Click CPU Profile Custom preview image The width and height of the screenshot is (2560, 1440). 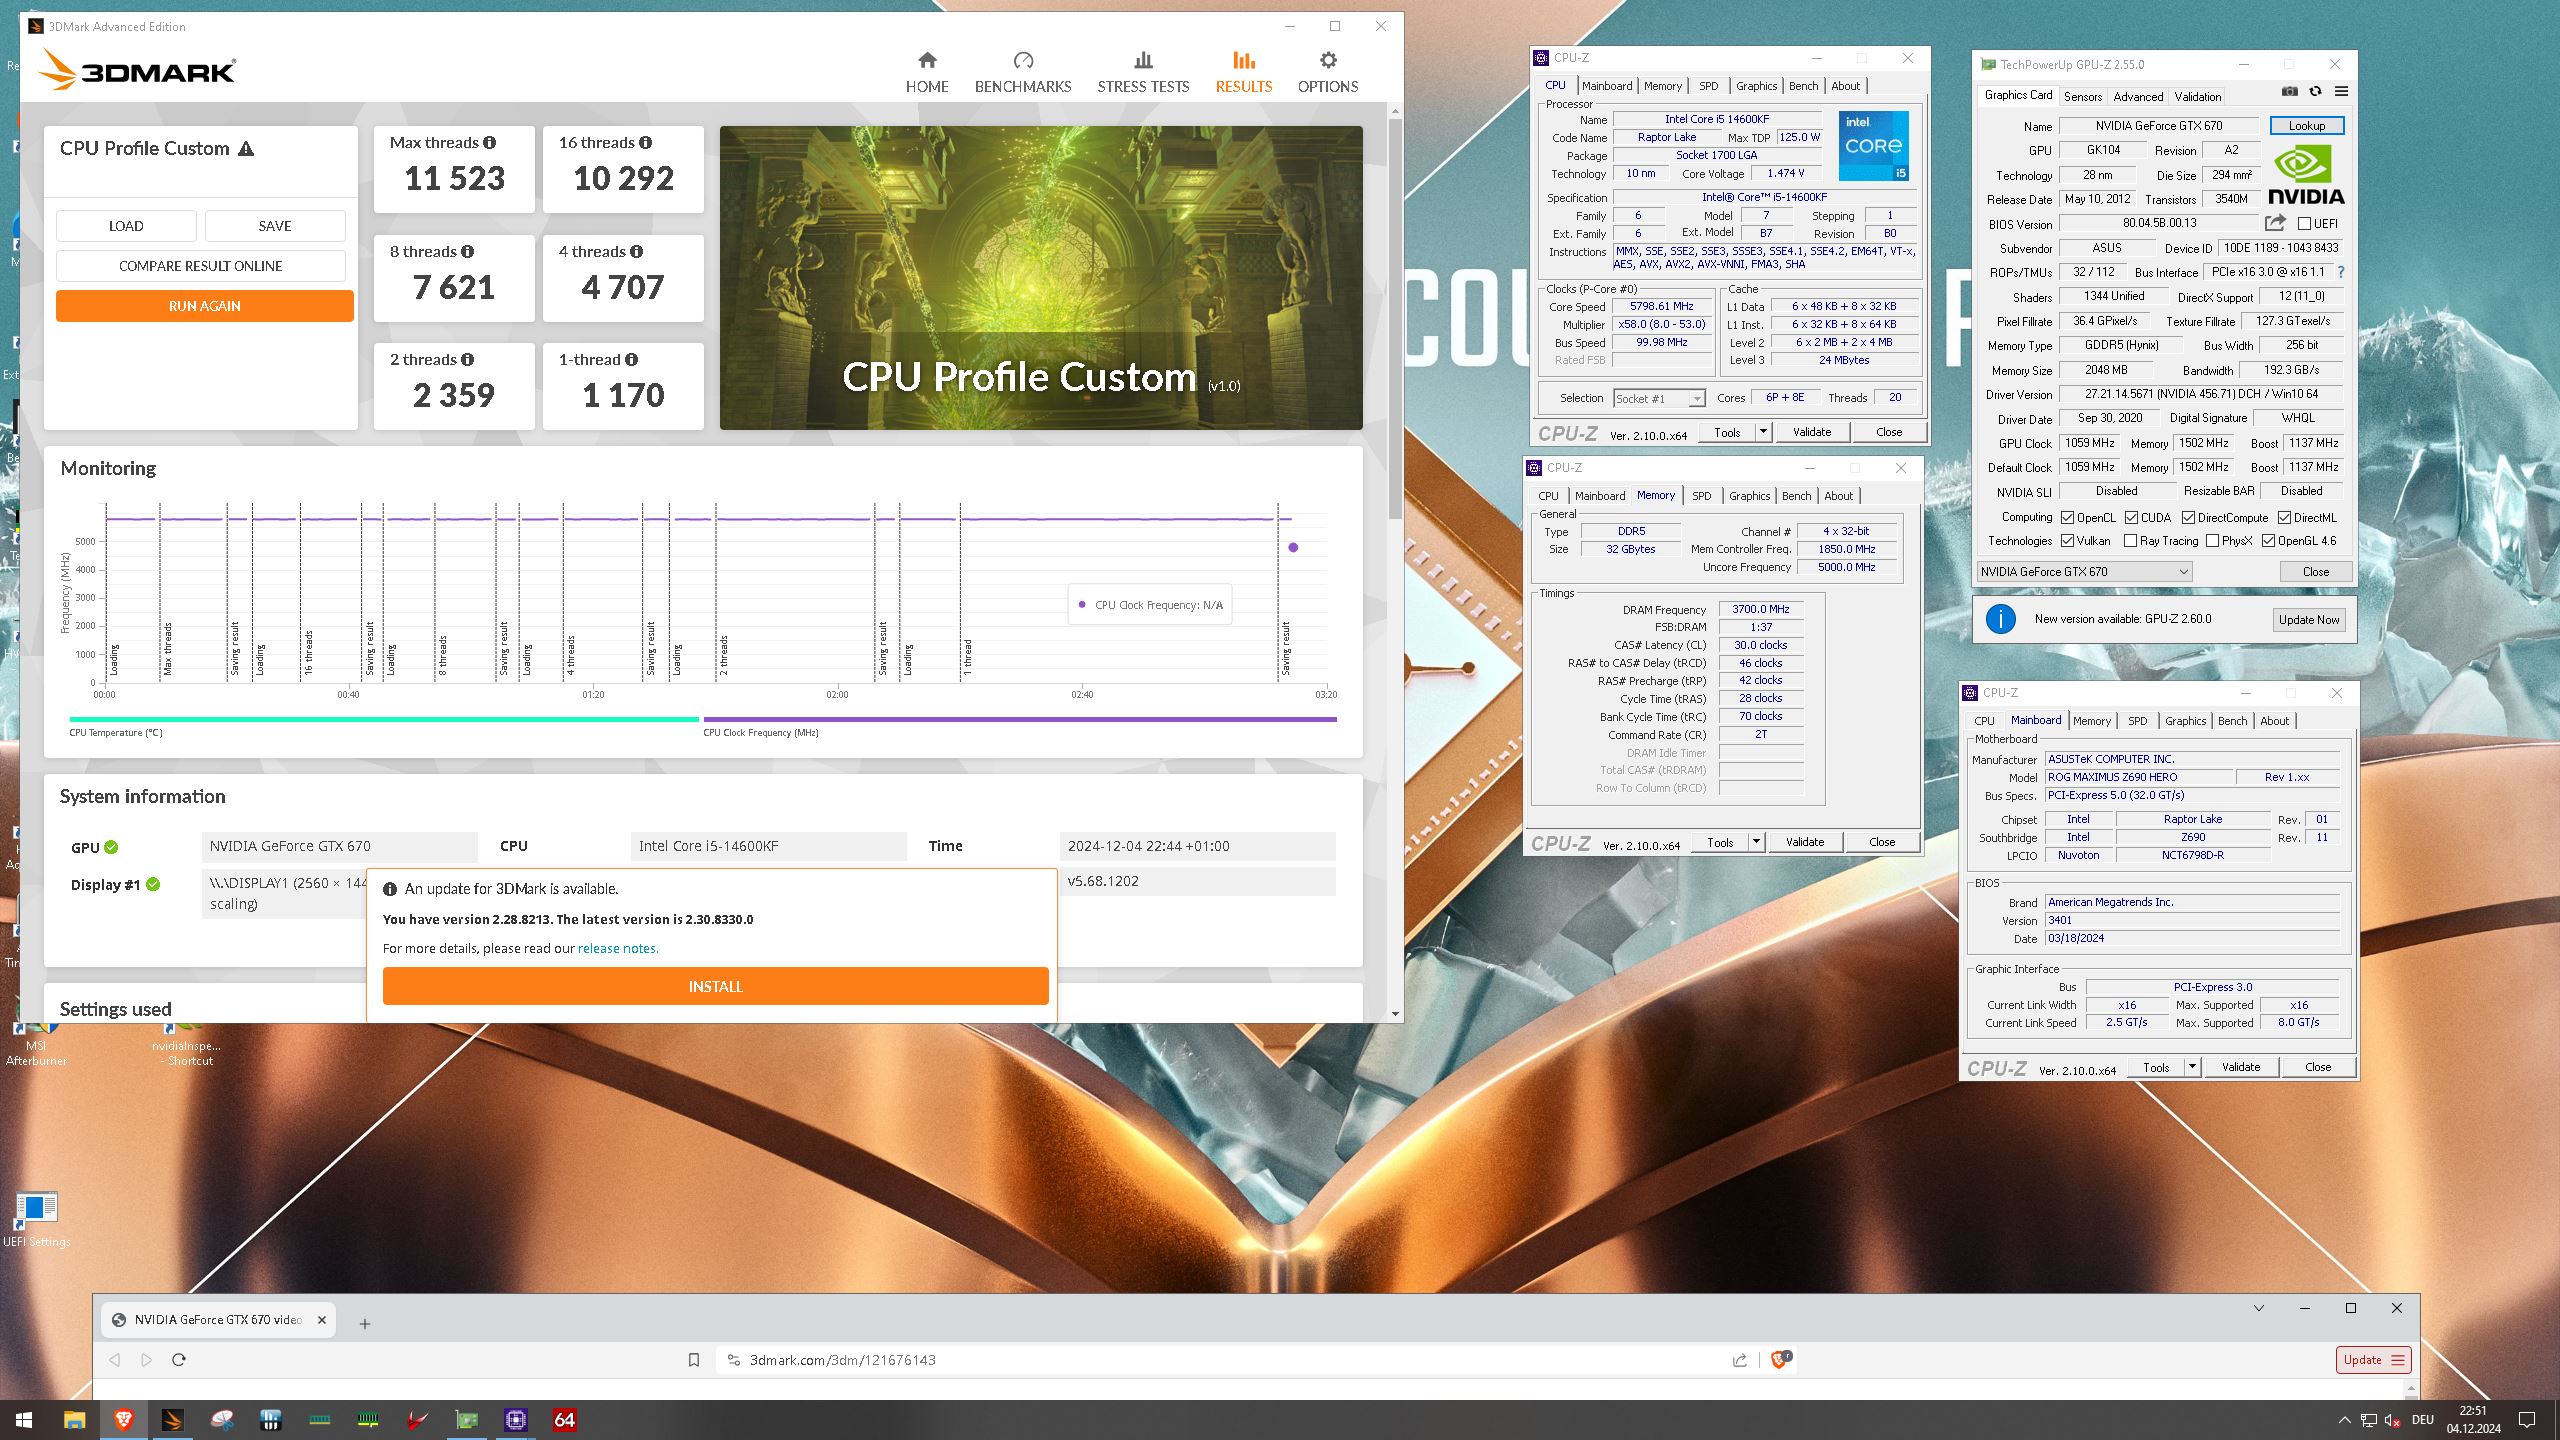(x=1041, y=278)
